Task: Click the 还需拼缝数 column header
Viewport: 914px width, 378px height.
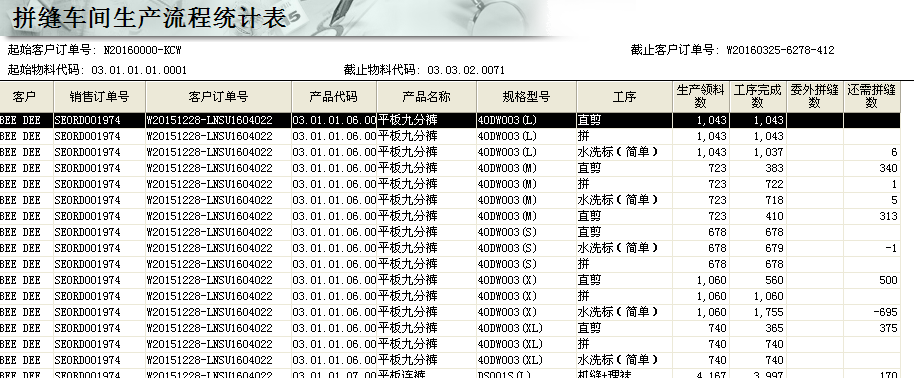Action: click(x=872, y=97)
